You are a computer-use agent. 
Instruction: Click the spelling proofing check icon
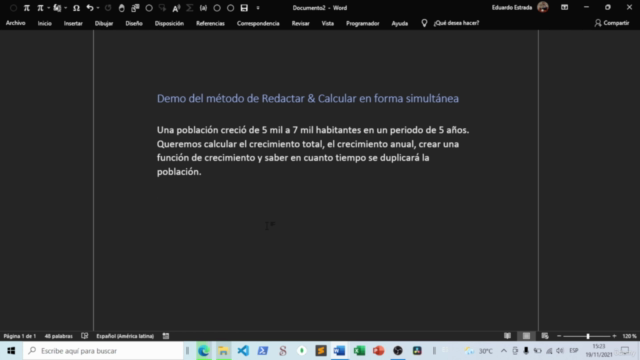(84, 336)
